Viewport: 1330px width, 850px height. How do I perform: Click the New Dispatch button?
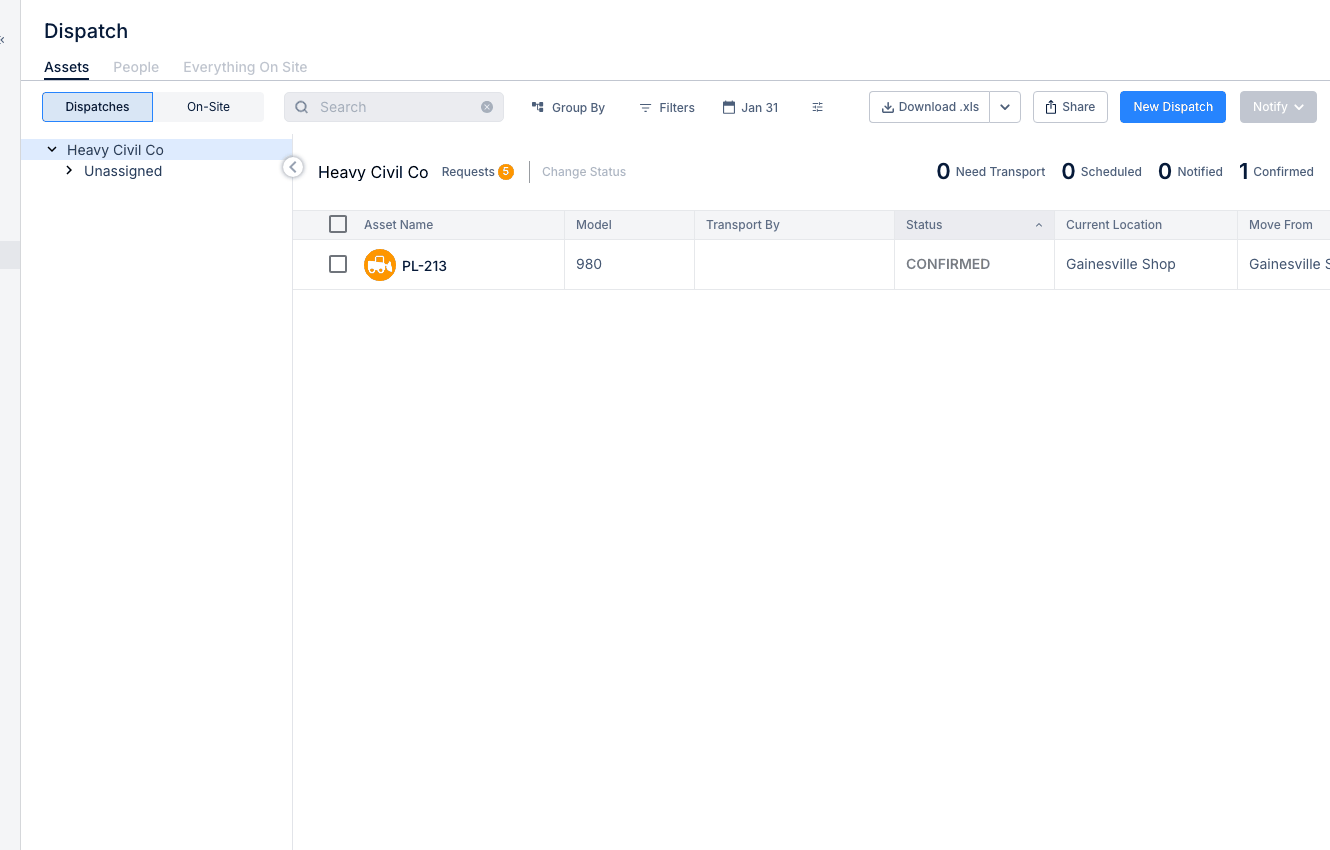click(1172, 106)
